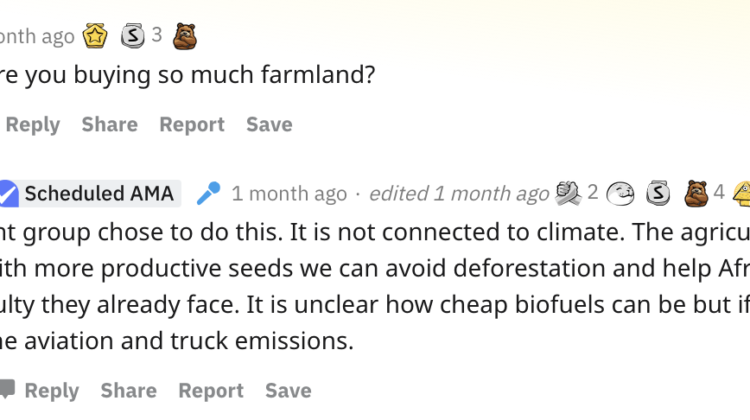Share the farmland question comment
Viewport: 750px width, 420px height.
pos(109,125)
